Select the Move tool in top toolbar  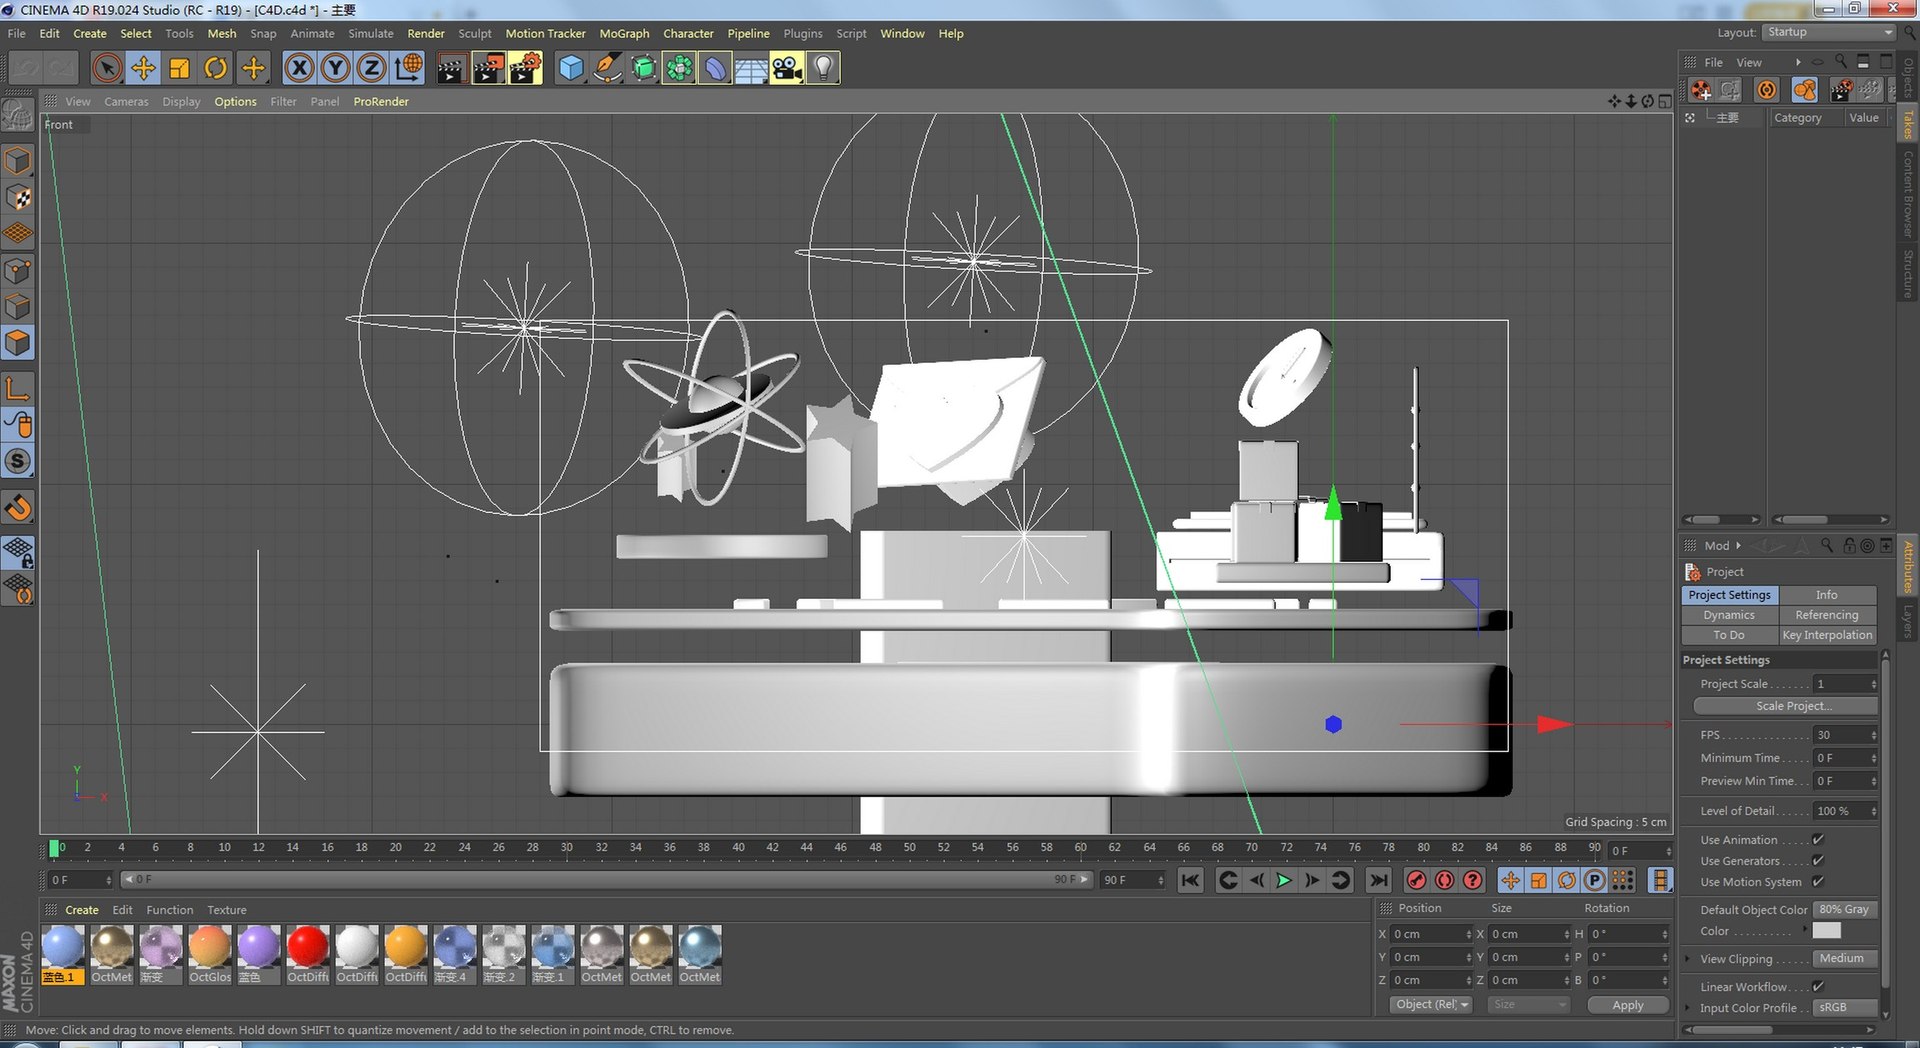pyautogui.click(x=143, y=68)
